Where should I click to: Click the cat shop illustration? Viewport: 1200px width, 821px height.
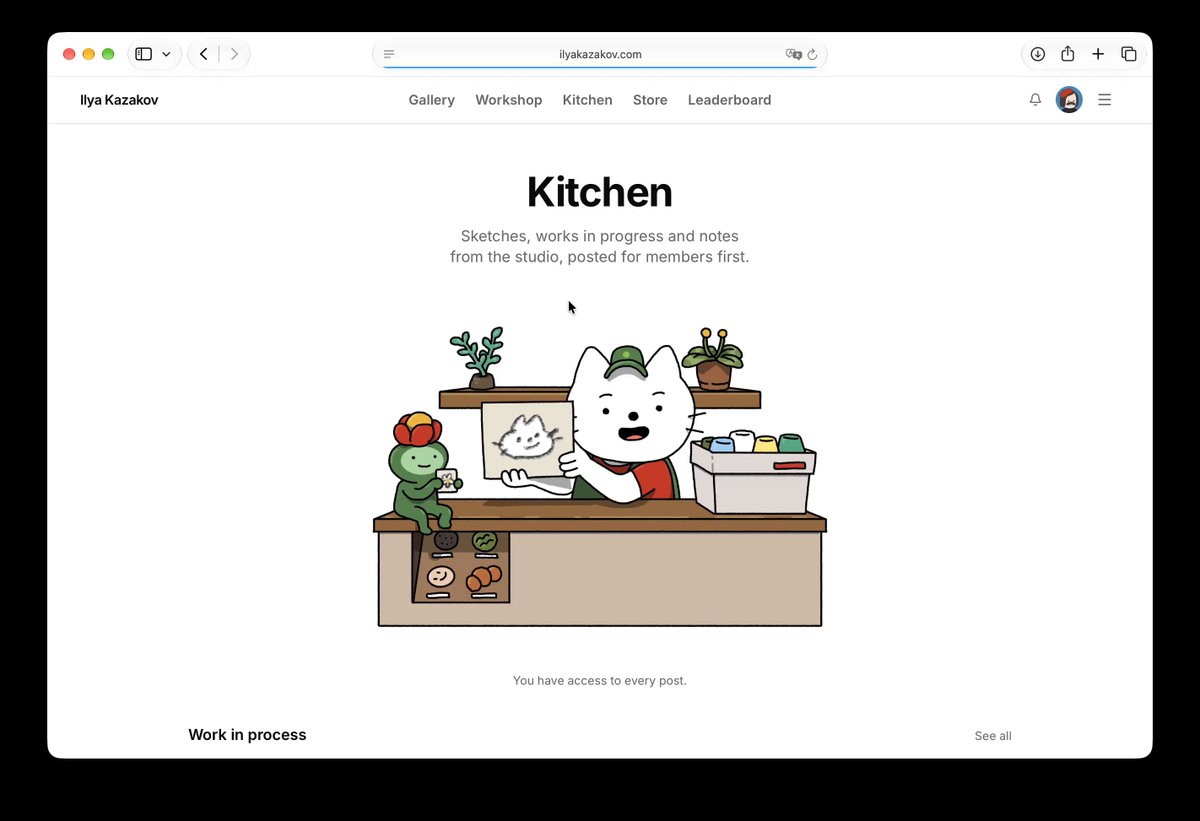pyautogui.click(x=600, y=476)
